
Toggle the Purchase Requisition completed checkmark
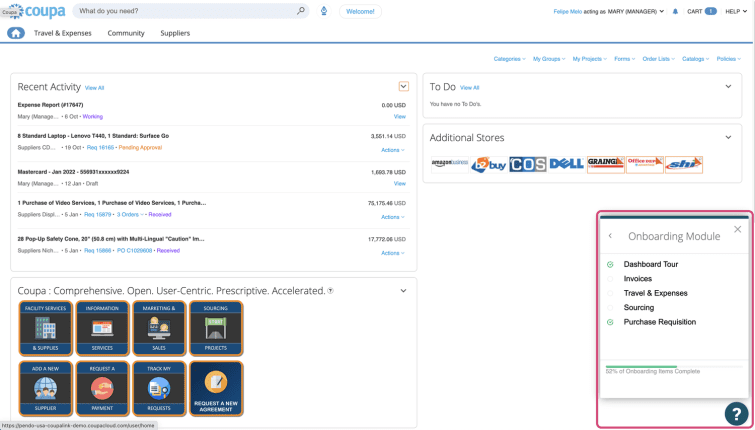tap(610, 322)
